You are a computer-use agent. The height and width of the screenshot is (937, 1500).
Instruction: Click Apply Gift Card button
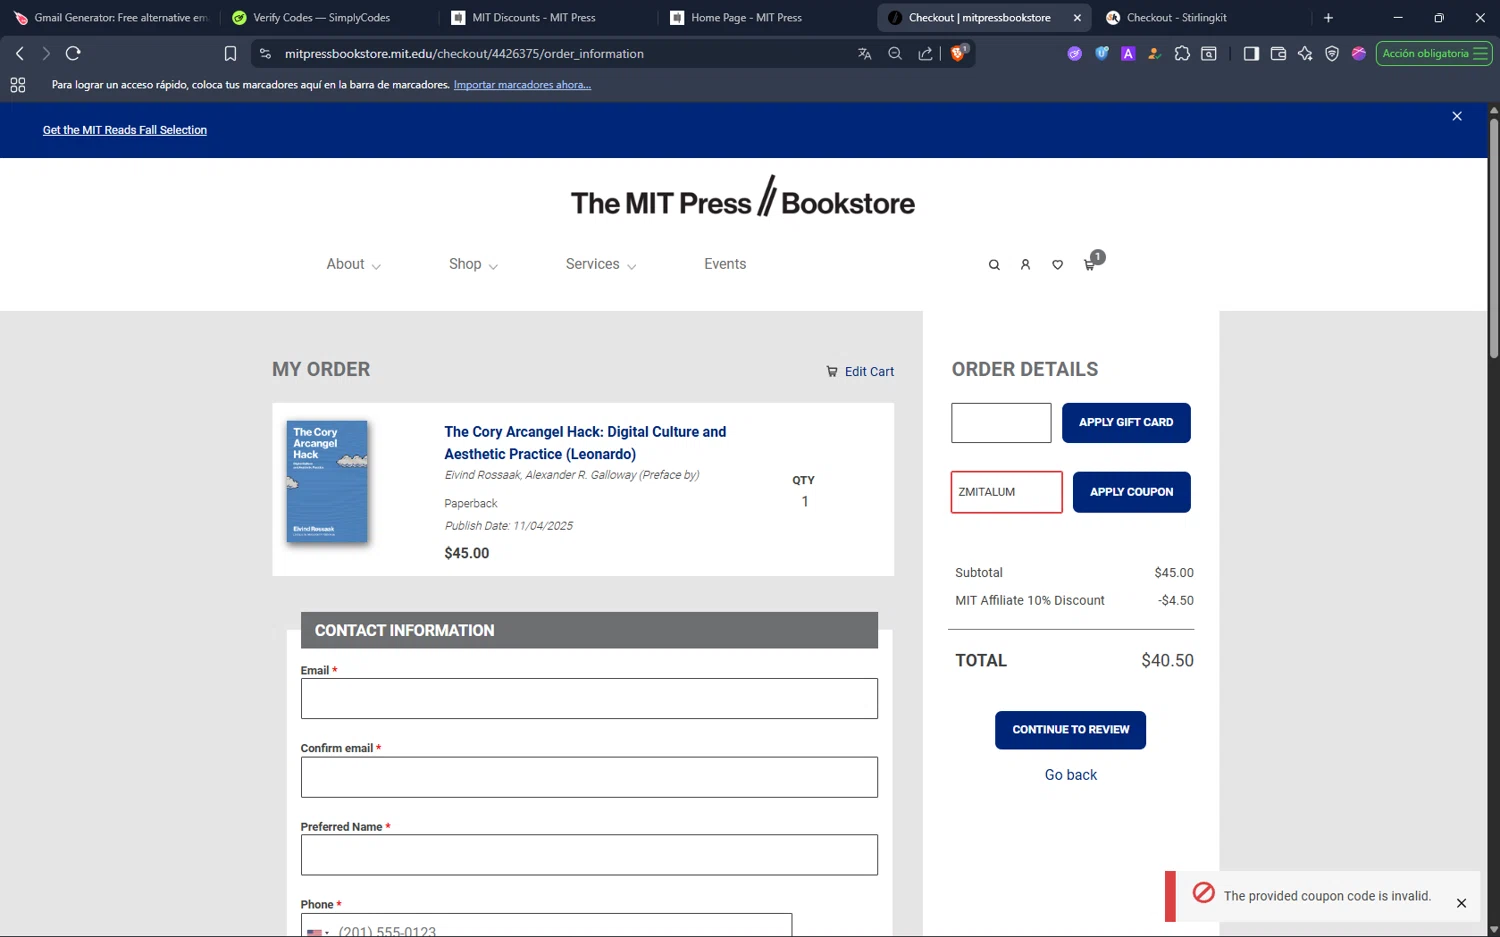click(1126, 422)
